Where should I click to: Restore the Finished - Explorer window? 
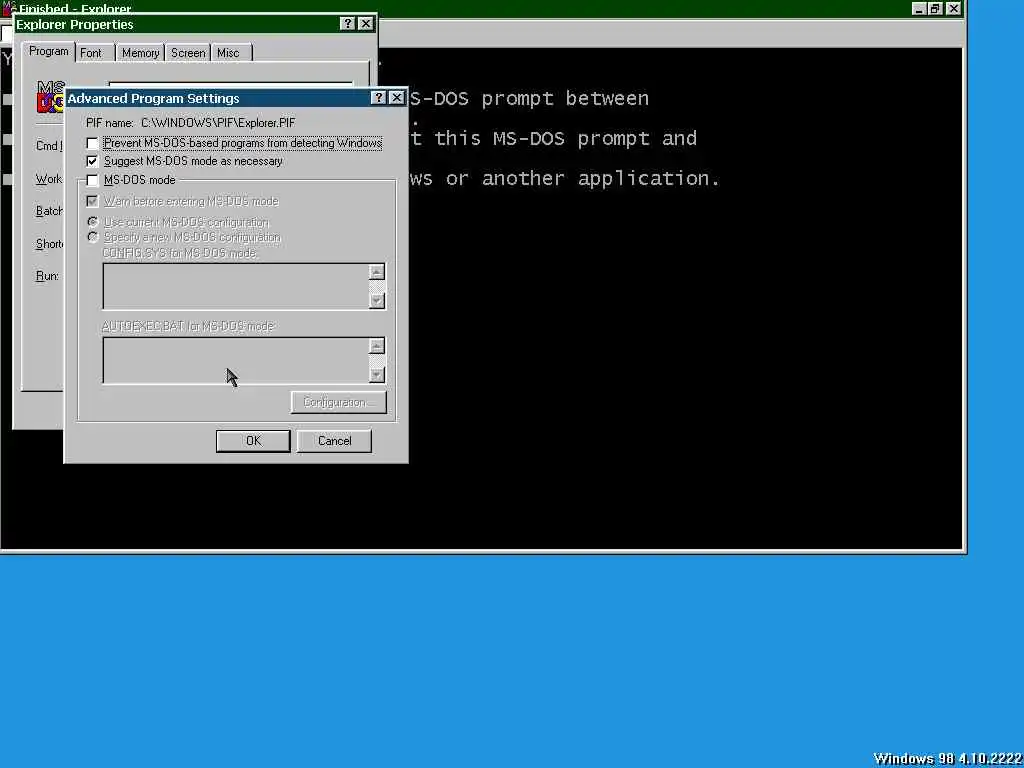click(935, 8)
